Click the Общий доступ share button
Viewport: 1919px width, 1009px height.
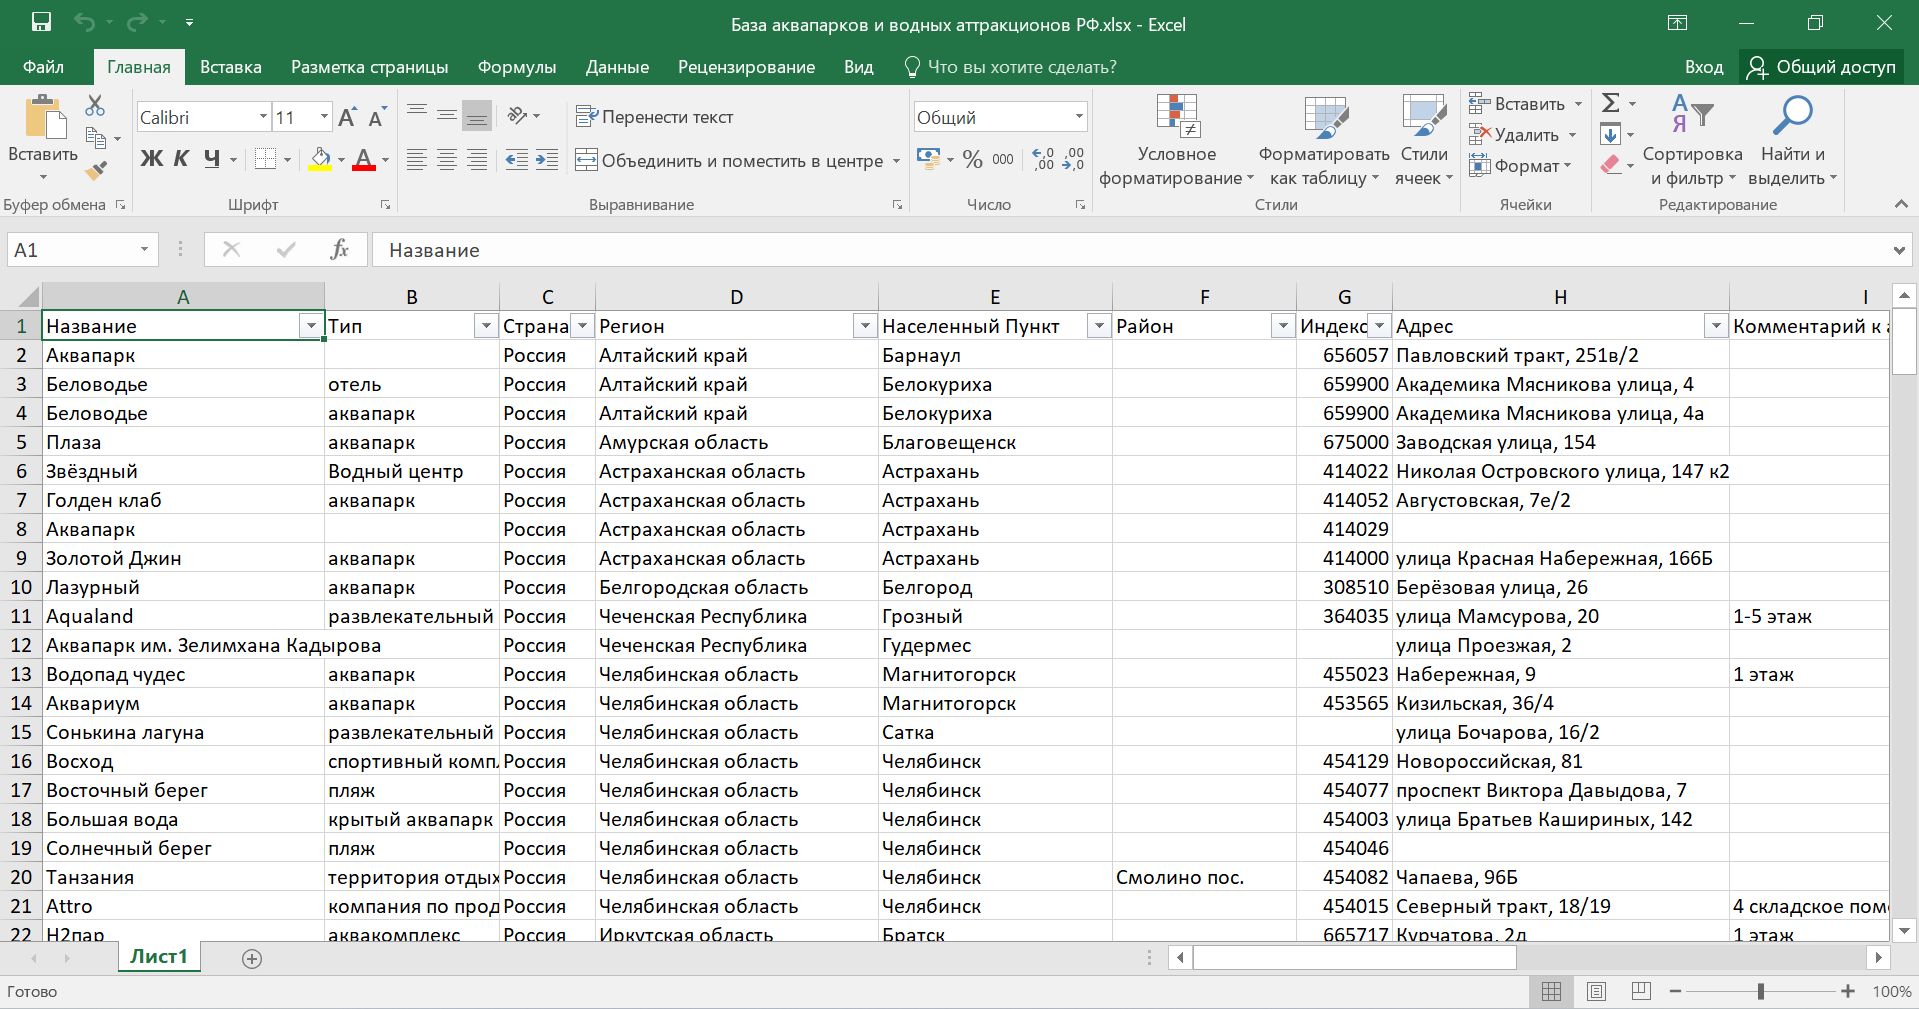click(1822, 67)
